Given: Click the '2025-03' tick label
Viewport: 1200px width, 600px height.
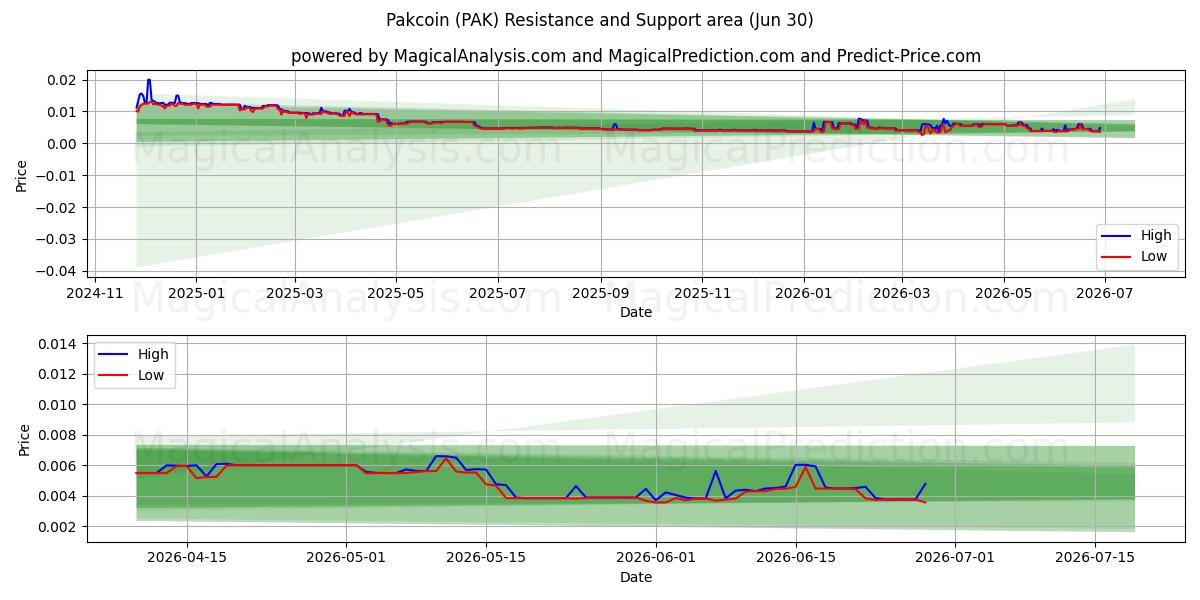Looking at the screenshot, I should [x=295, y=293].
